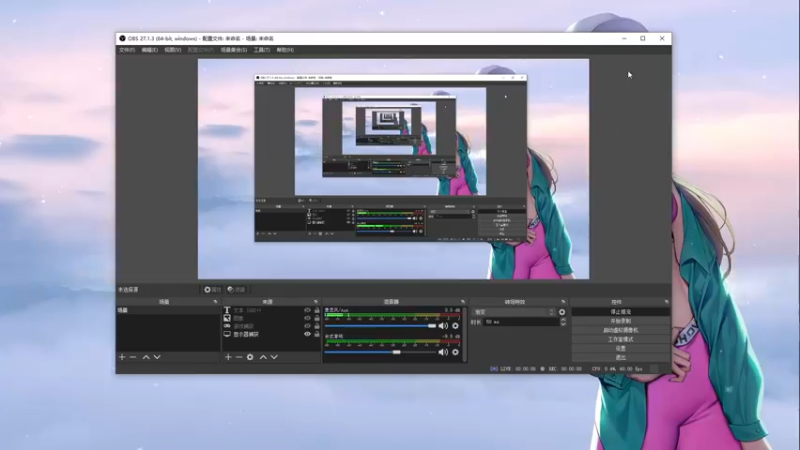Add a new source with plus icon

coord(228,357)
